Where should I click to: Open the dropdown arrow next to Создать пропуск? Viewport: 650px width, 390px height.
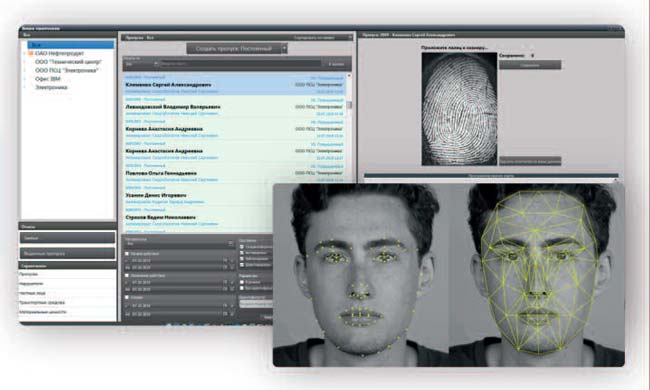(284, 49)
